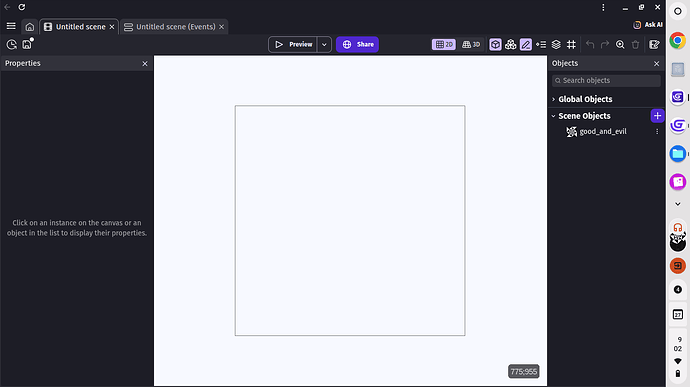Open the calendar icon in the shelf
Image resolution: width=690 pixels, height=387 pixels.
coord(678,314)
